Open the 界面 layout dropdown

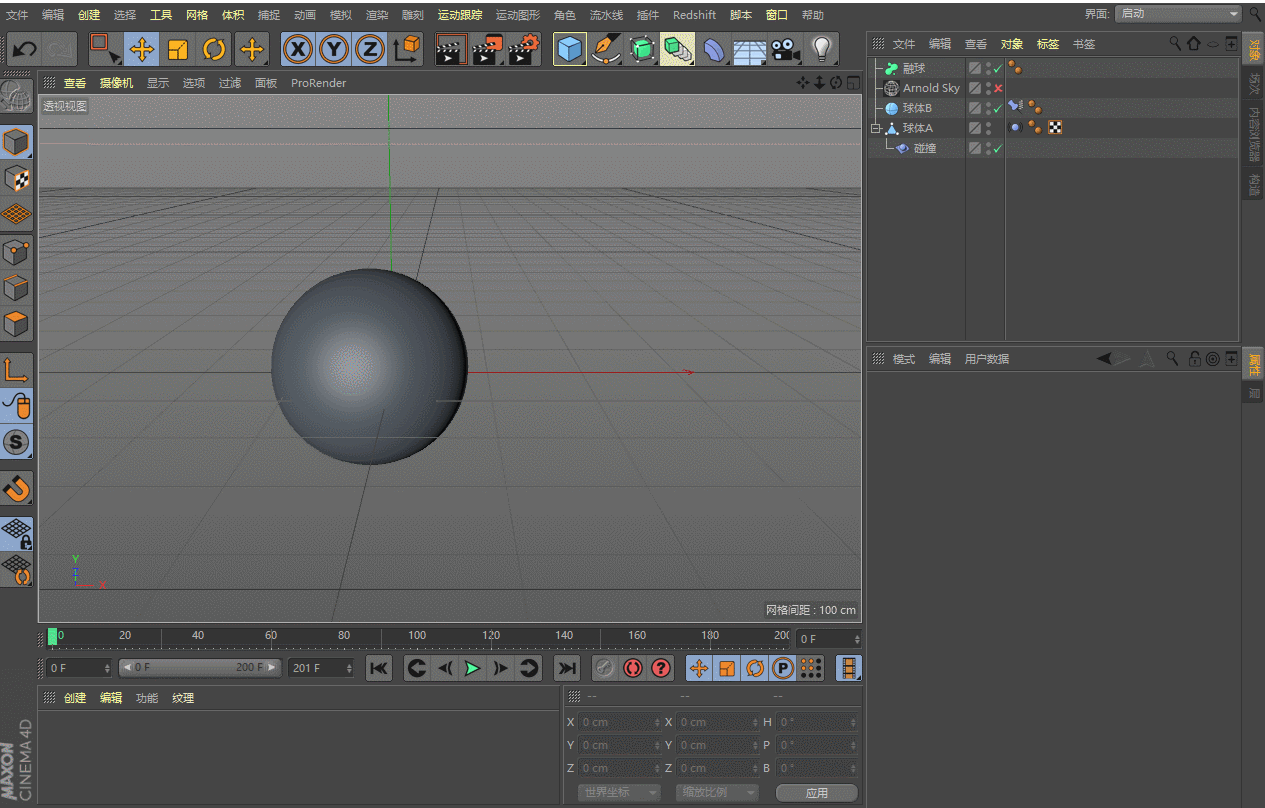click(x=1178, y=14)
